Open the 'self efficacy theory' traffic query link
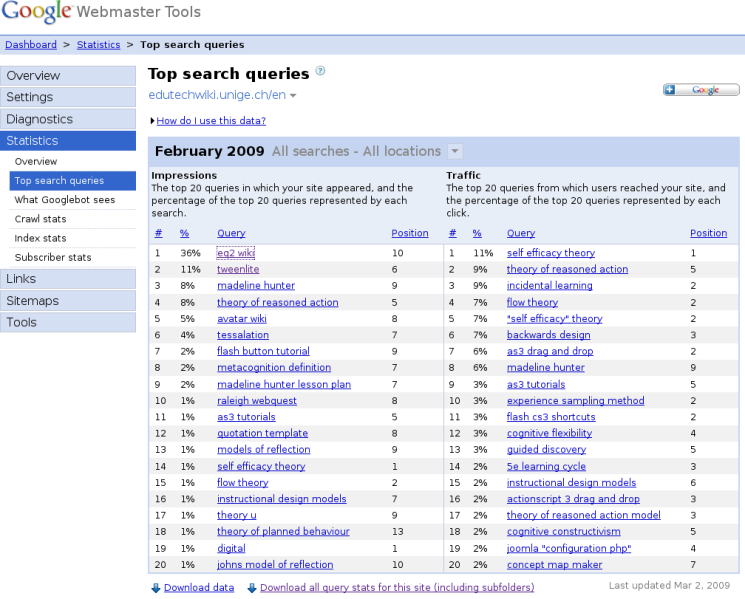 [x=551, y=253]
